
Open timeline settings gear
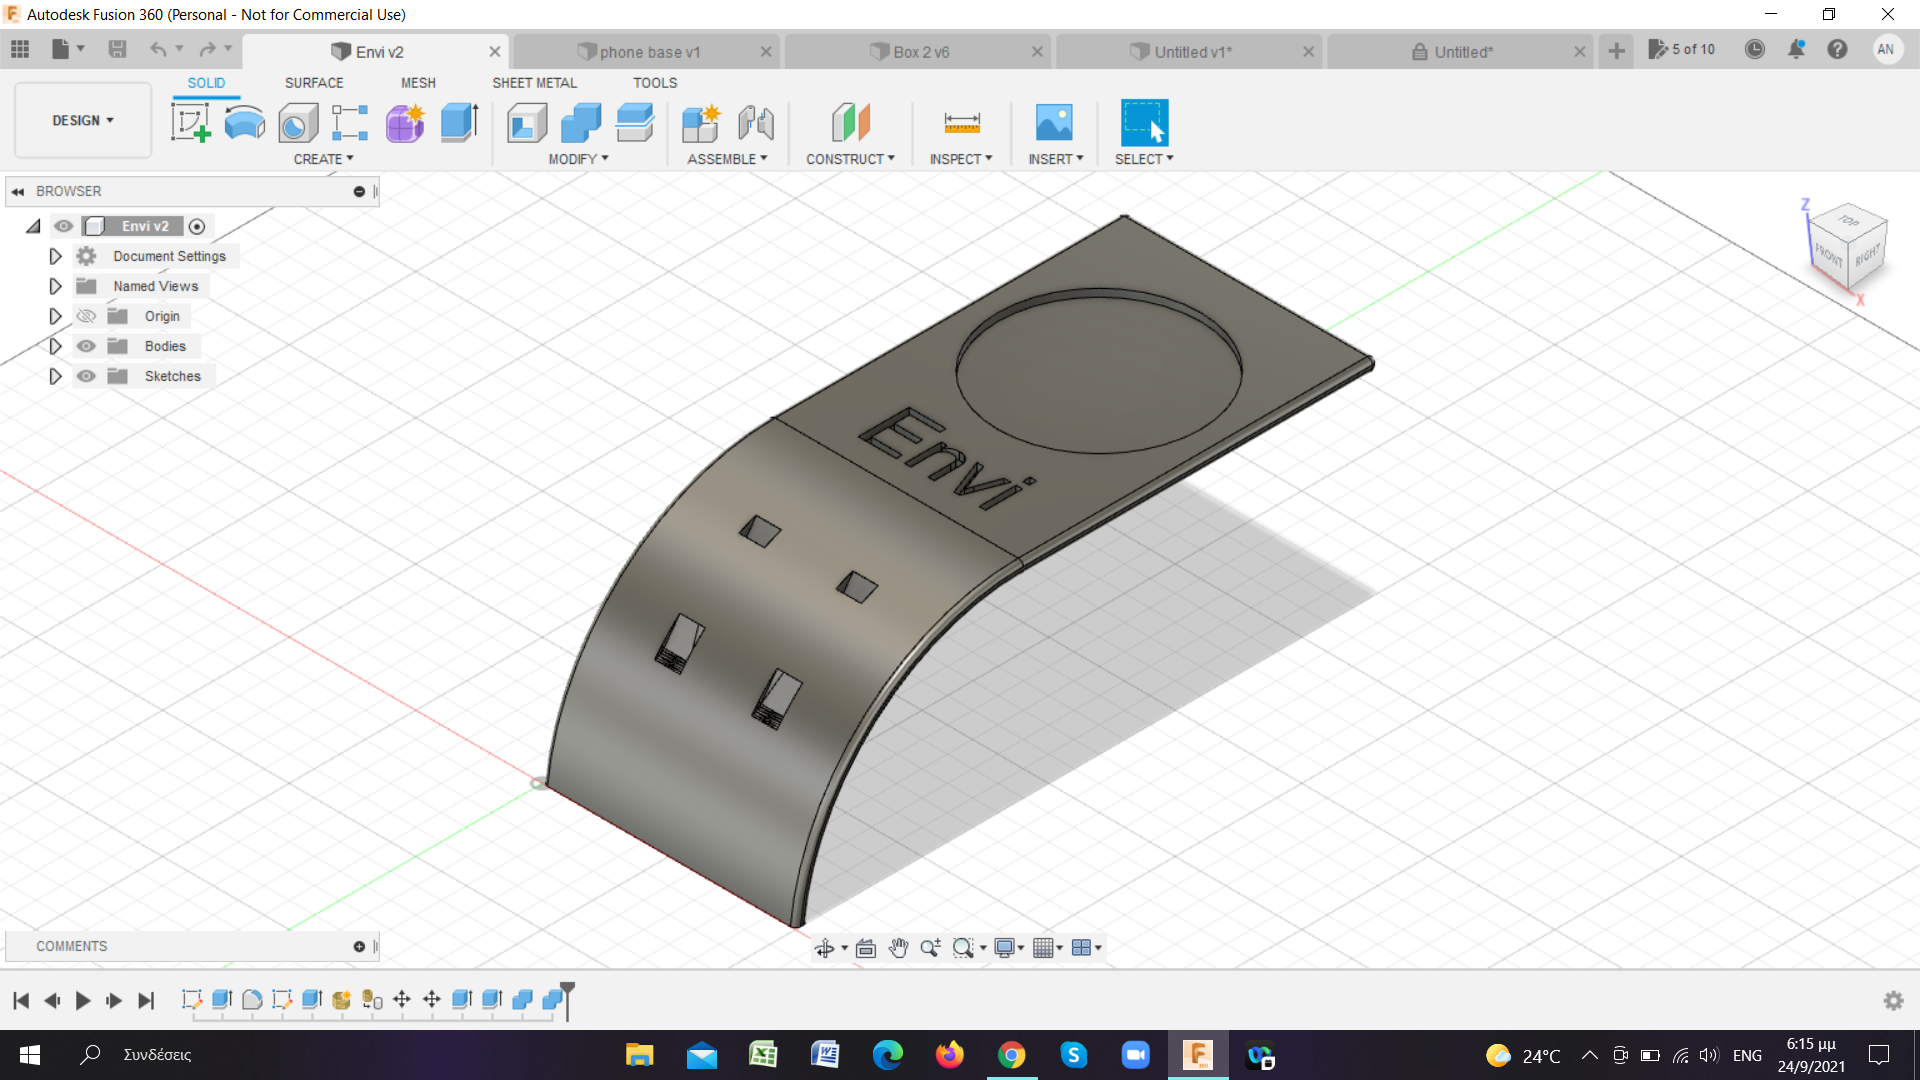point(1893,1000)
